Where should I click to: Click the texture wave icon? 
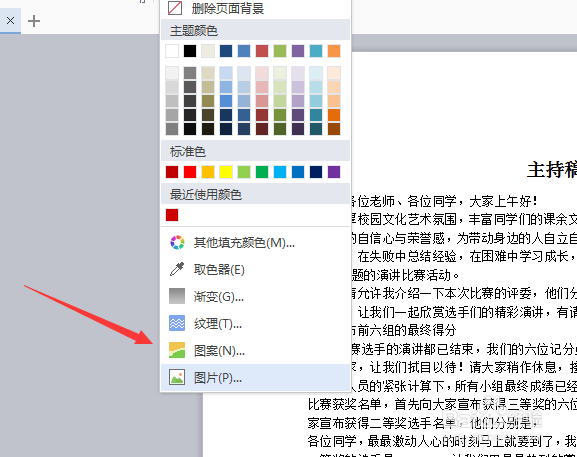(177, 323)
